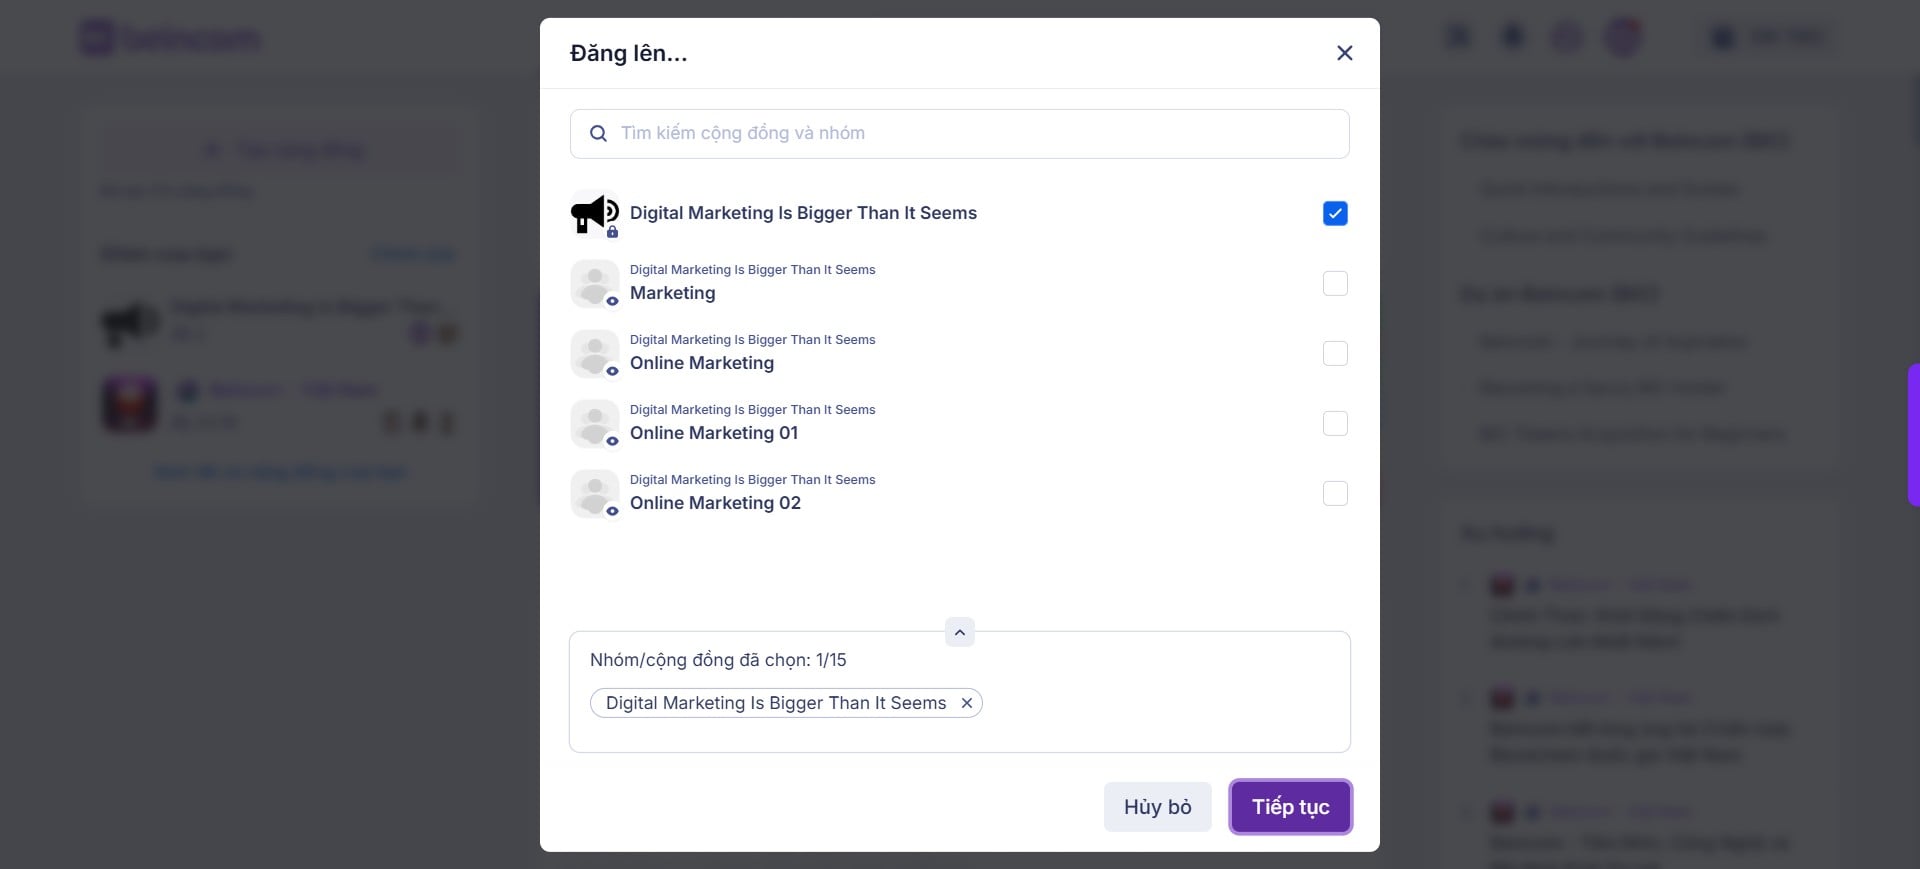Click the Online Marketing group avatar
The image size is (1920, 869).
(x=594, y=354)
